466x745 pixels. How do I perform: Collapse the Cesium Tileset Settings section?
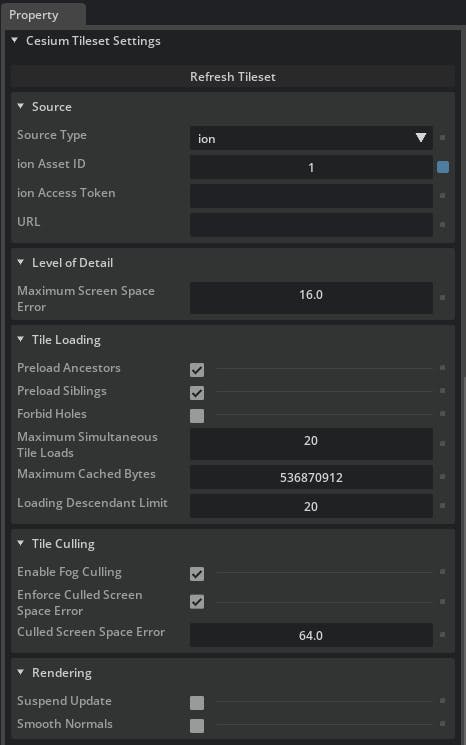[x=15, y=40]
